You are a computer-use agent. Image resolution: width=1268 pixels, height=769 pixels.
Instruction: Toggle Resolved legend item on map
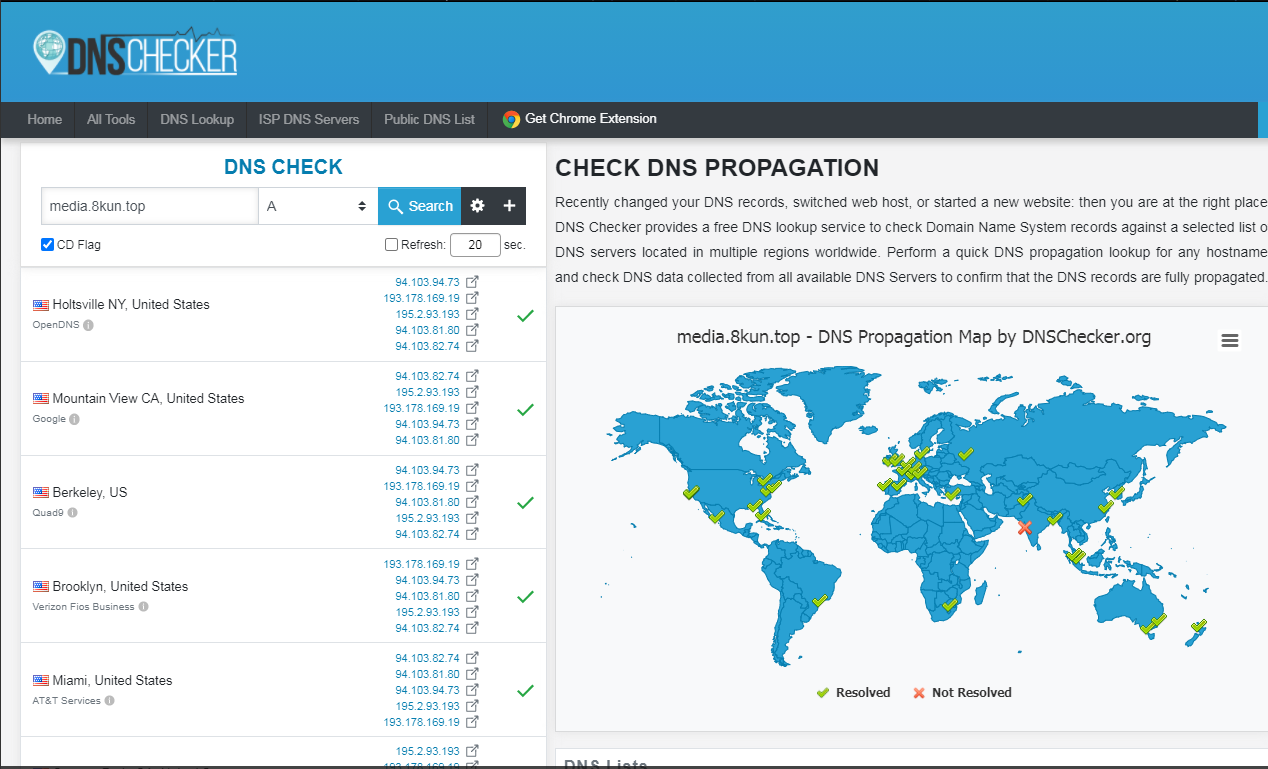[853, 692]
